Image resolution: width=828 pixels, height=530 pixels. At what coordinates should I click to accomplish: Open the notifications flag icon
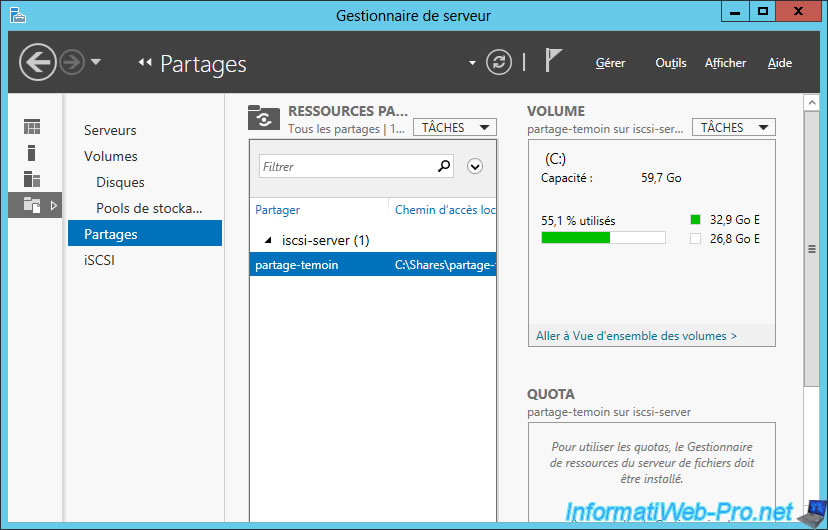(x=553, y=62)
